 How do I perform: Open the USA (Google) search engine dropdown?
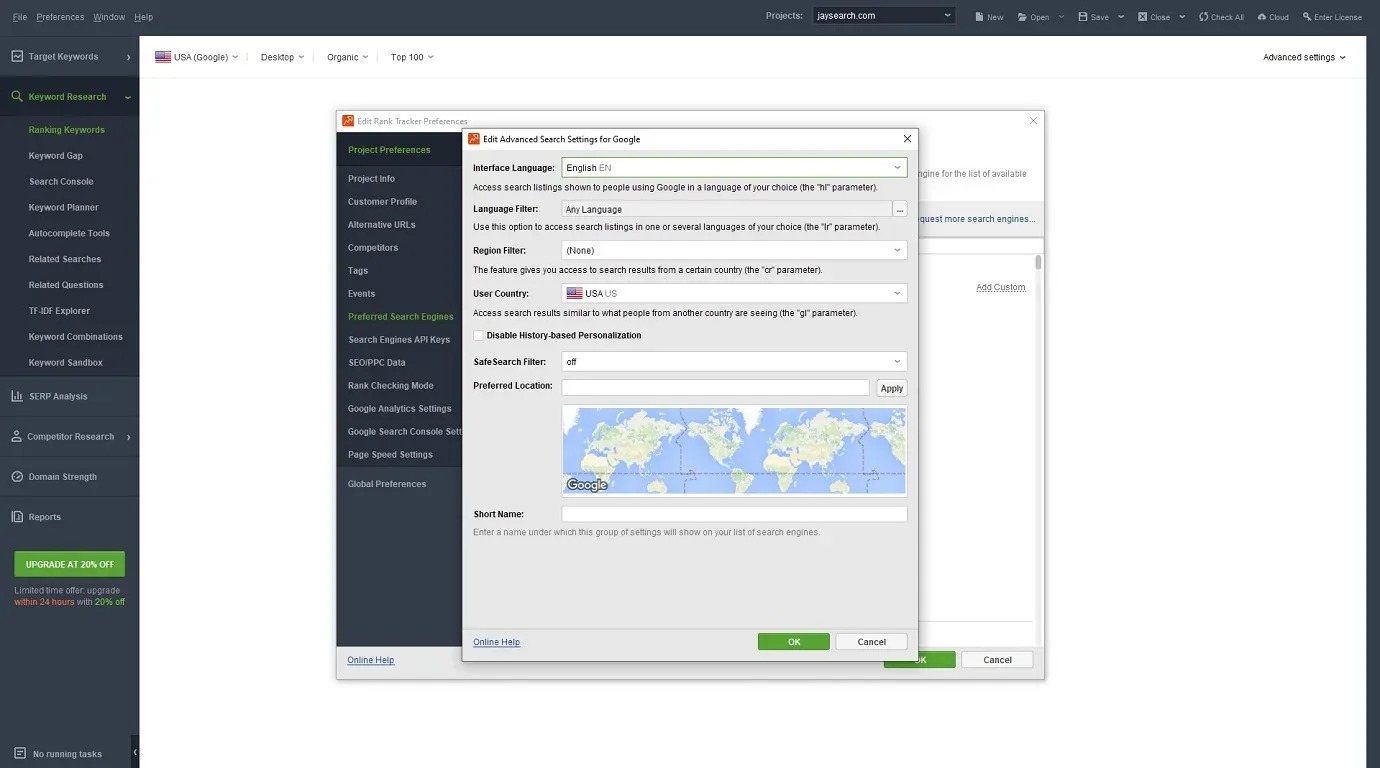click(x=196, y=57)
